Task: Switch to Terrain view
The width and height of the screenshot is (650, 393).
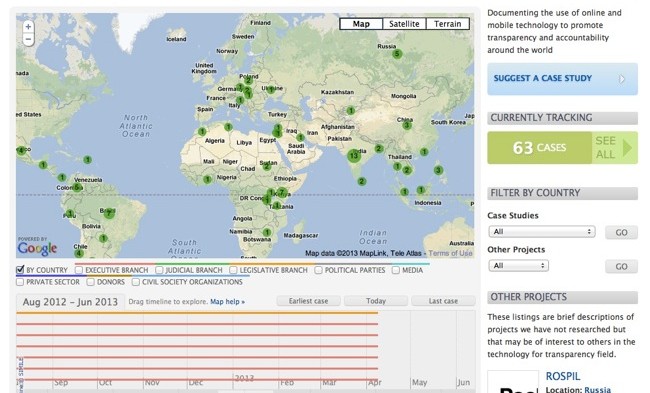Action: pos(448,24)
